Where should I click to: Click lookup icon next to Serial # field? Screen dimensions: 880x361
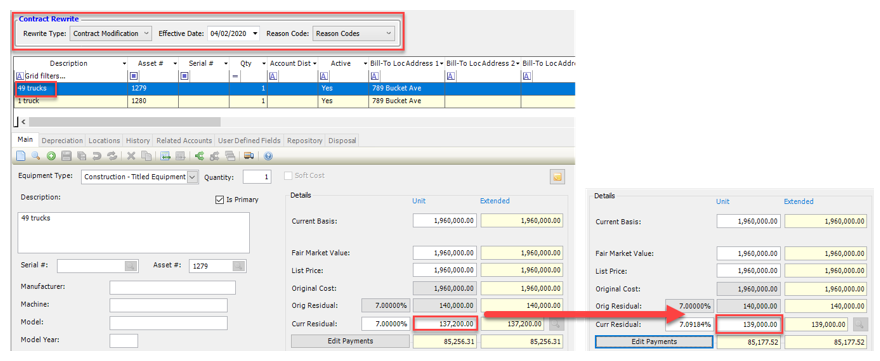[x=130, y=266]
